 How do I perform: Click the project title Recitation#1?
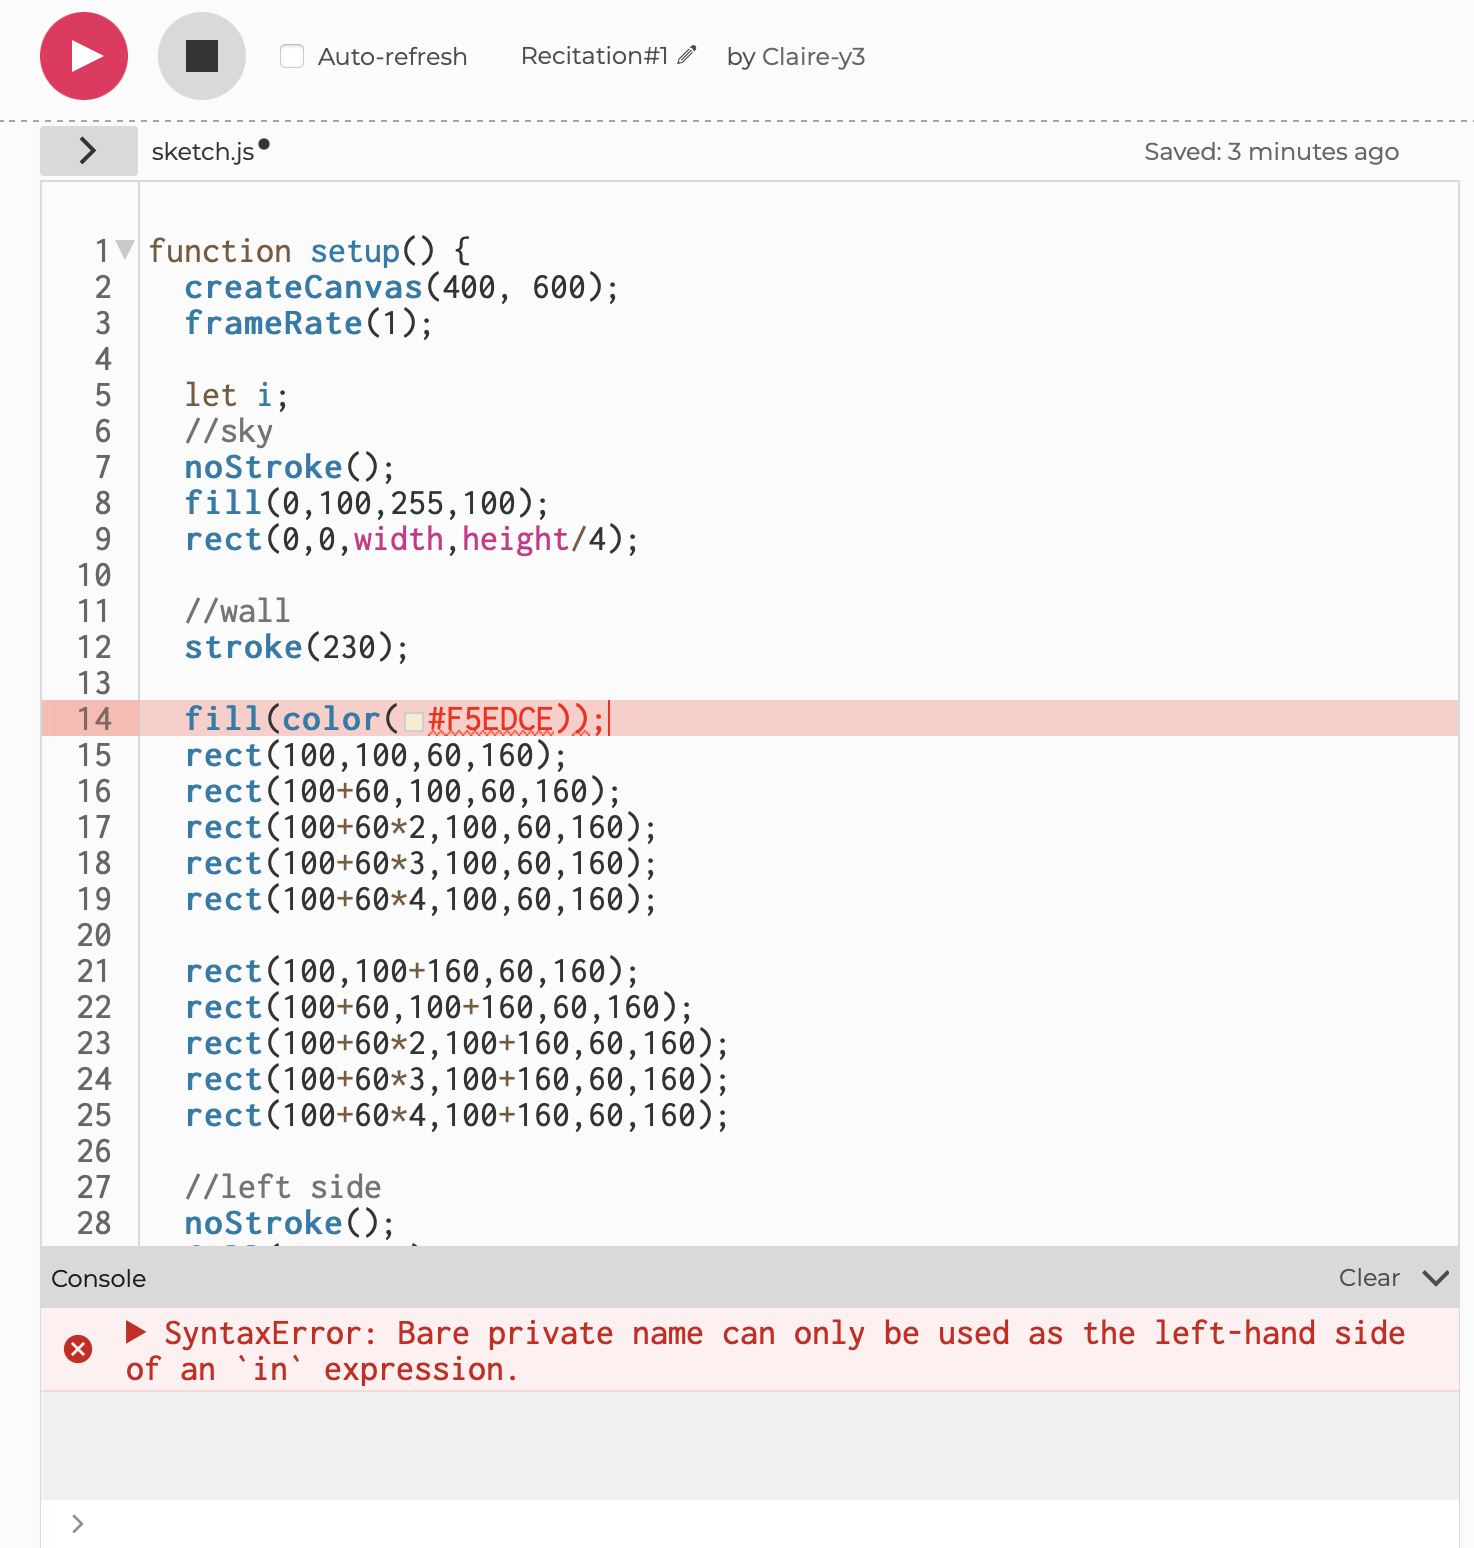click(x=594, y=56)
